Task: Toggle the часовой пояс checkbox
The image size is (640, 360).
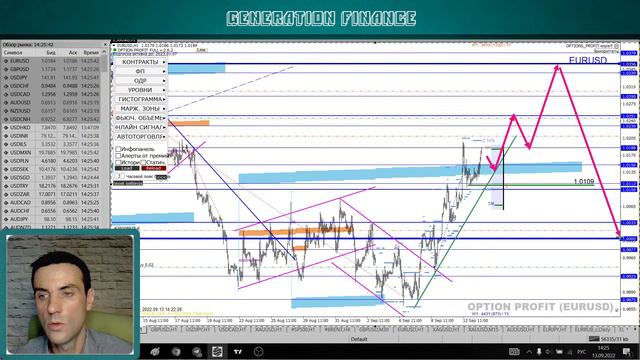Action: (x=121, y=176)
